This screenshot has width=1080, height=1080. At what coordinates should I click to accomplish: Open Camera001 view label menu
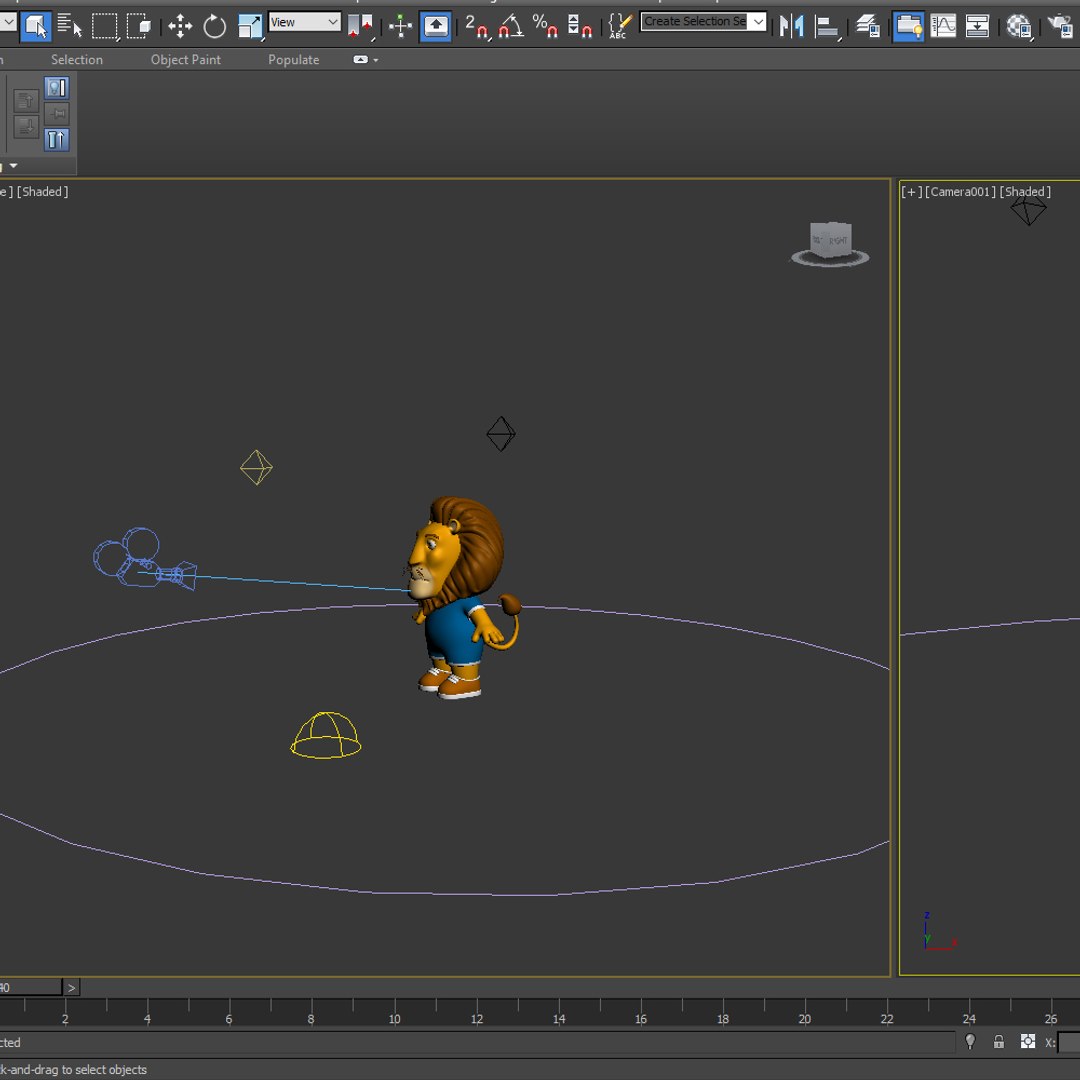click(961, 191)
